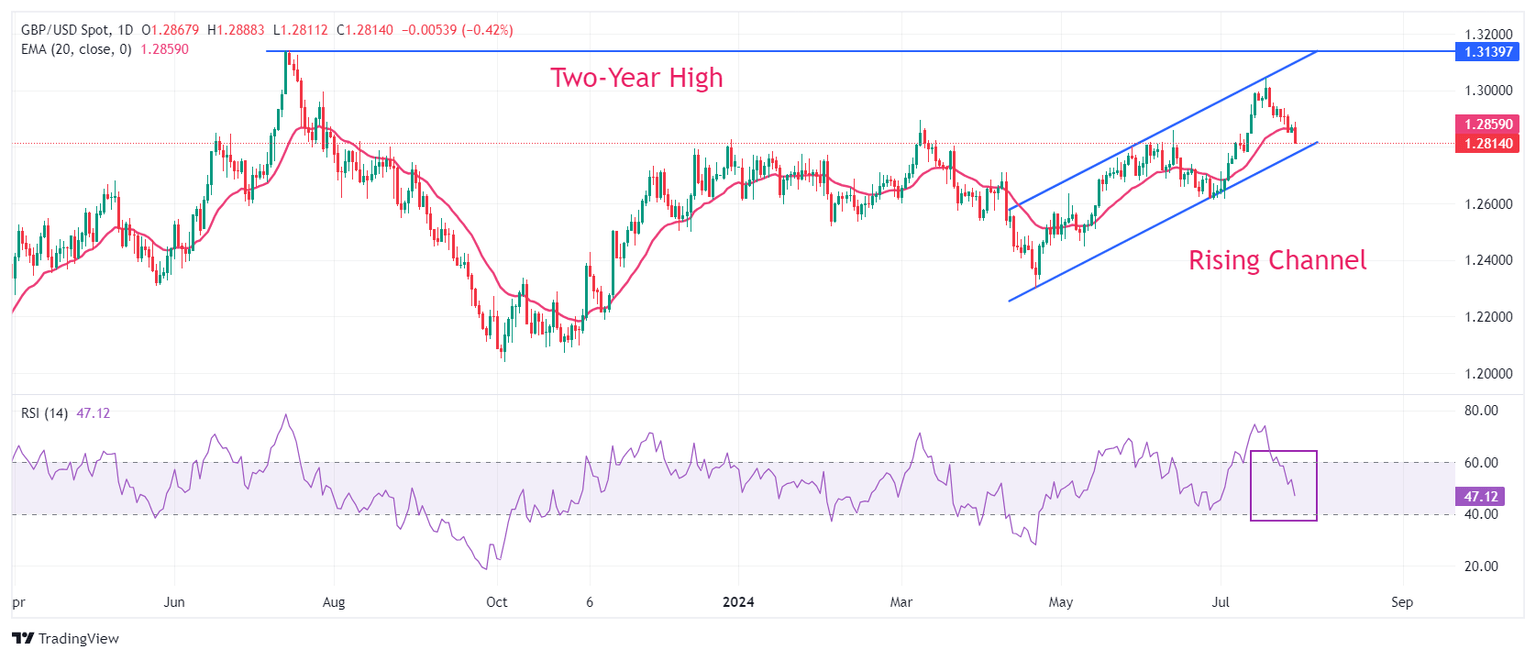
Task: Click the 1.28590 EMA value label
Action: click(x=1489, y=125)
